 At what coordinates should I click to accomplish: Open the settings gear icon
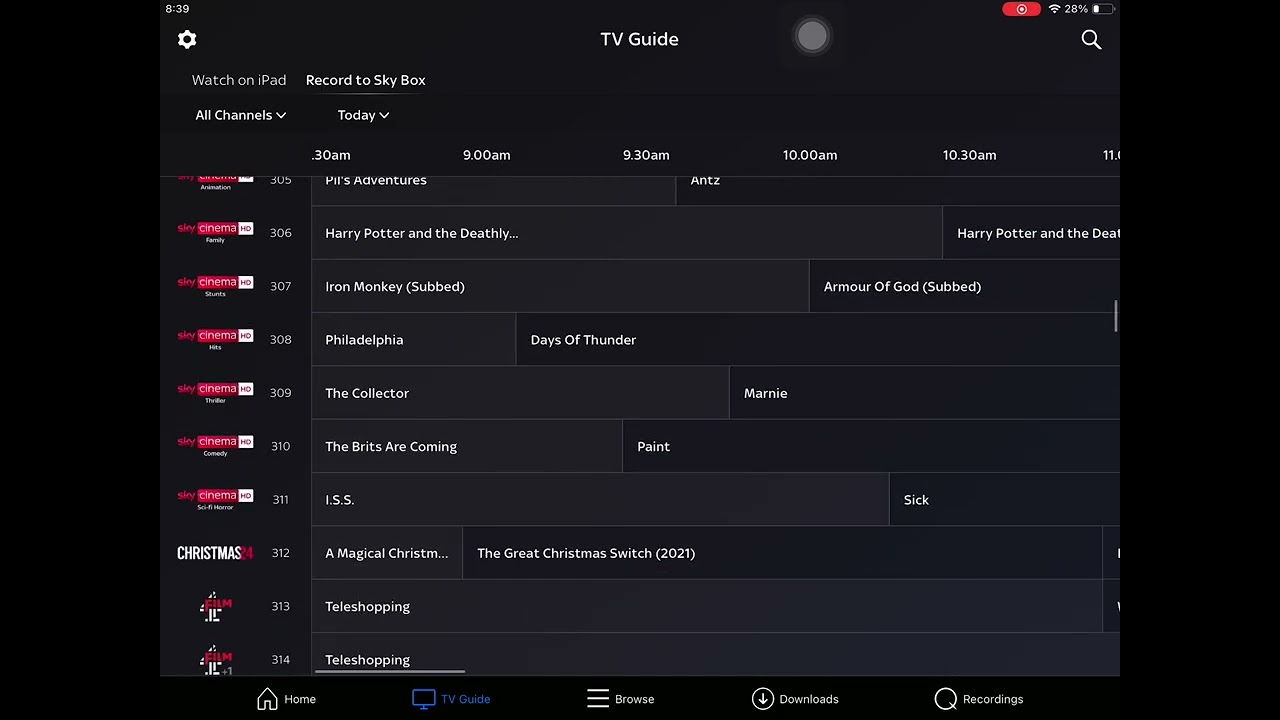coord(187,39)
